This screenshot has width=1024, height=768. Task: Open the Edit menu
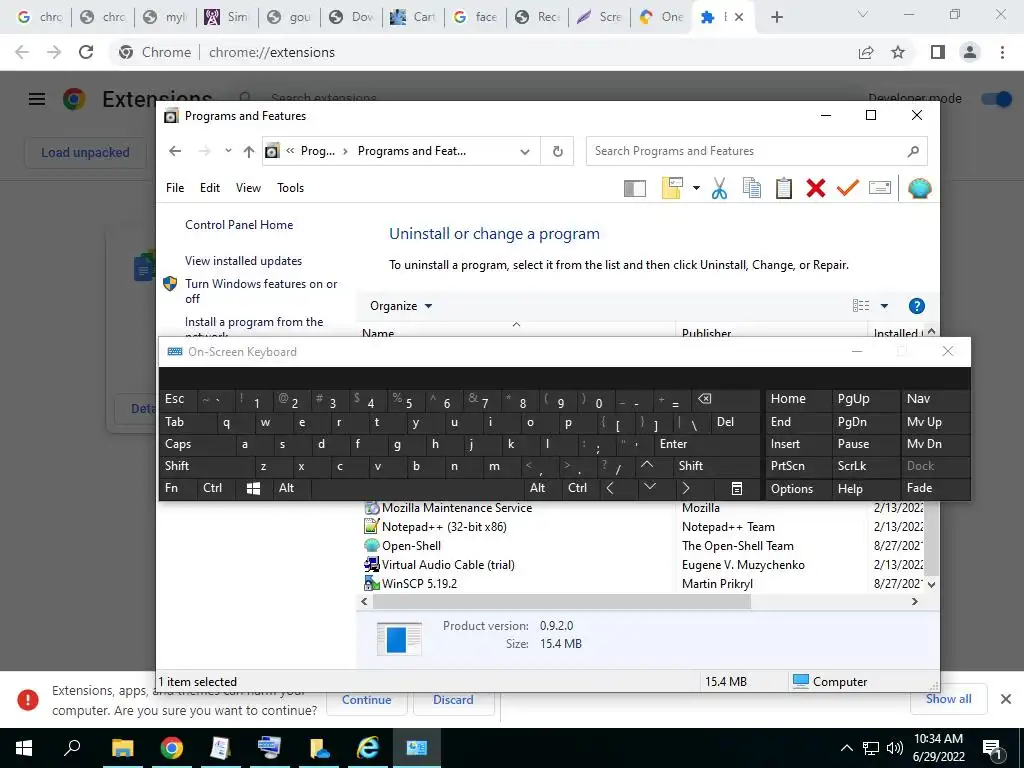pyautogui.click(x=210, y=188)
